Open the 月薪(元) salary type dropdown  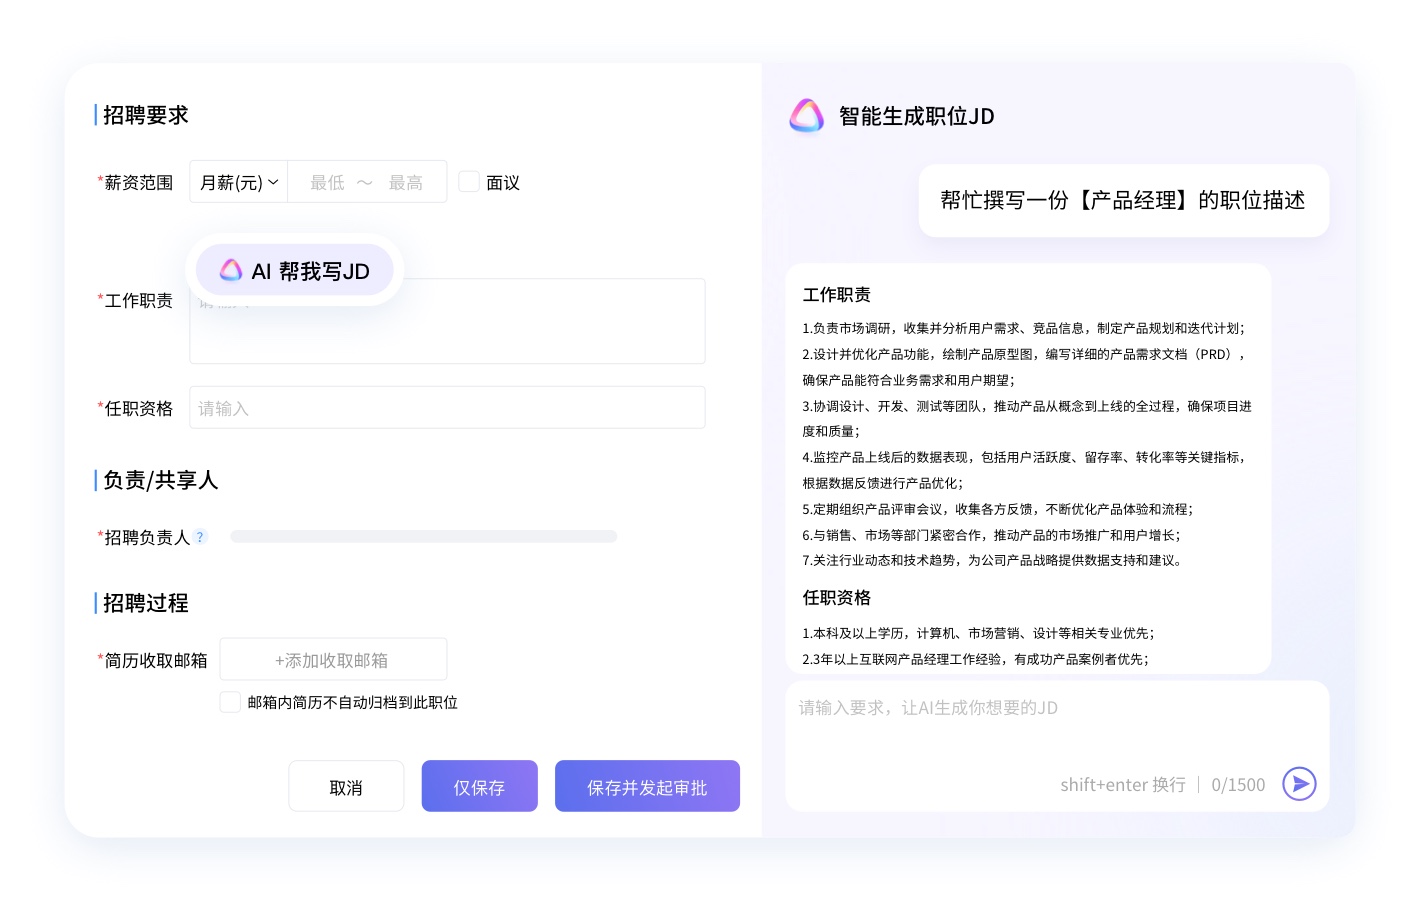[238, 182]
